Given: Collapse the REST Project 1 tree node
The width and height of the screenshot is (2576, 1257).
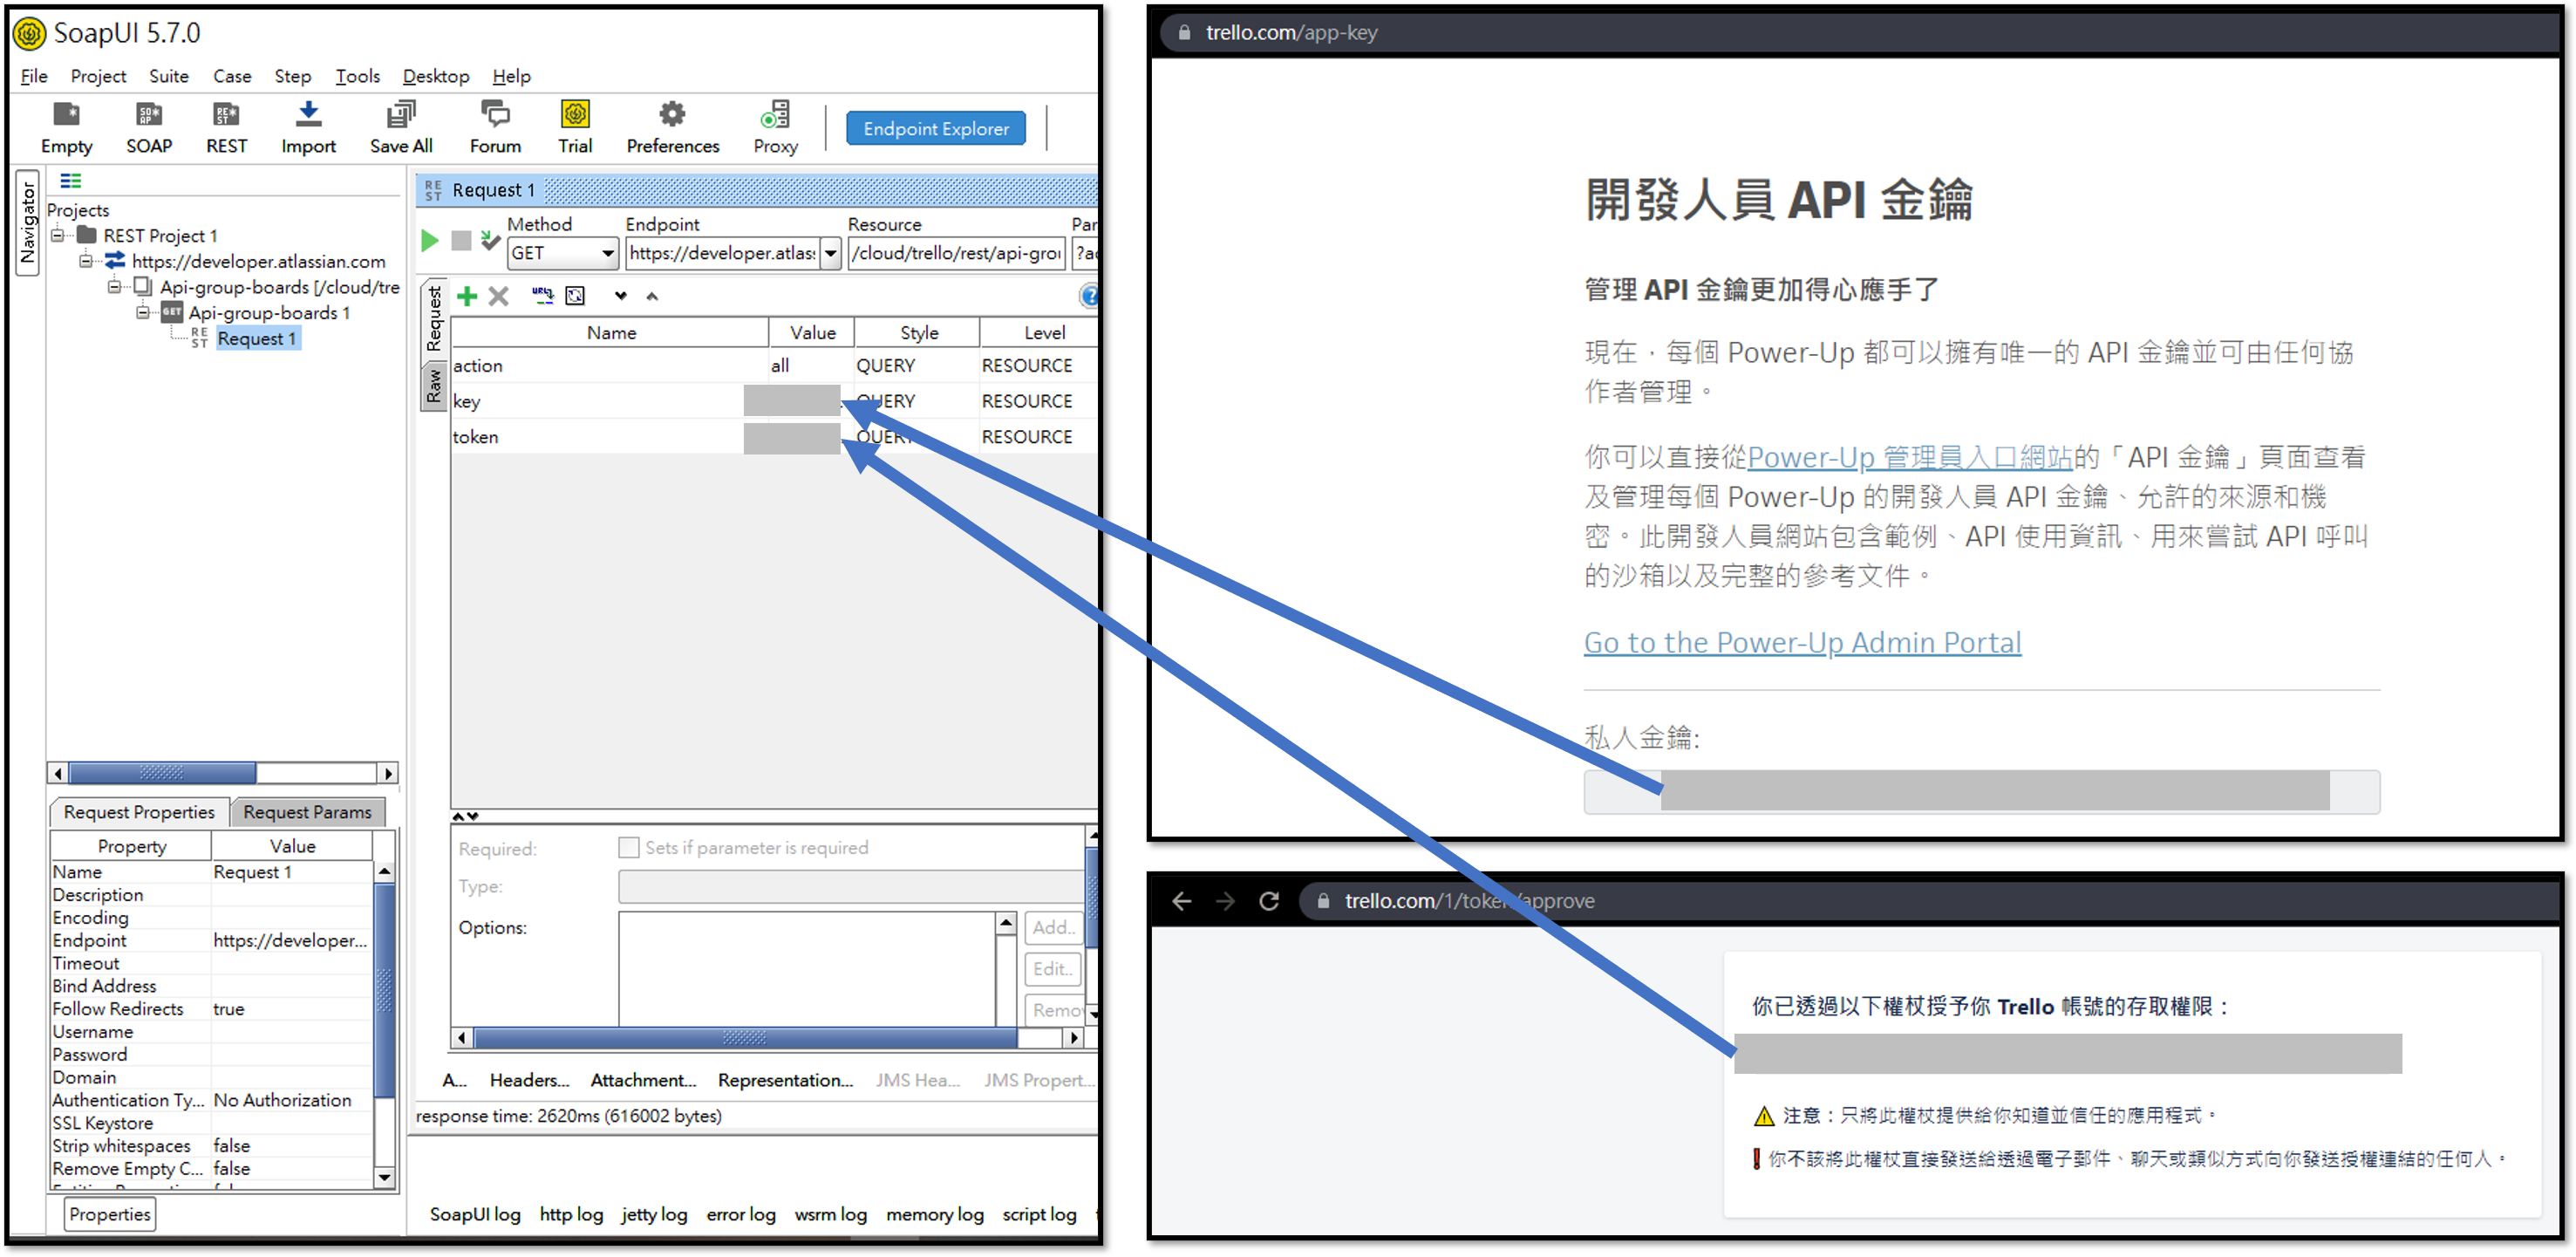Looking at the screenshot, I should 58,235.
